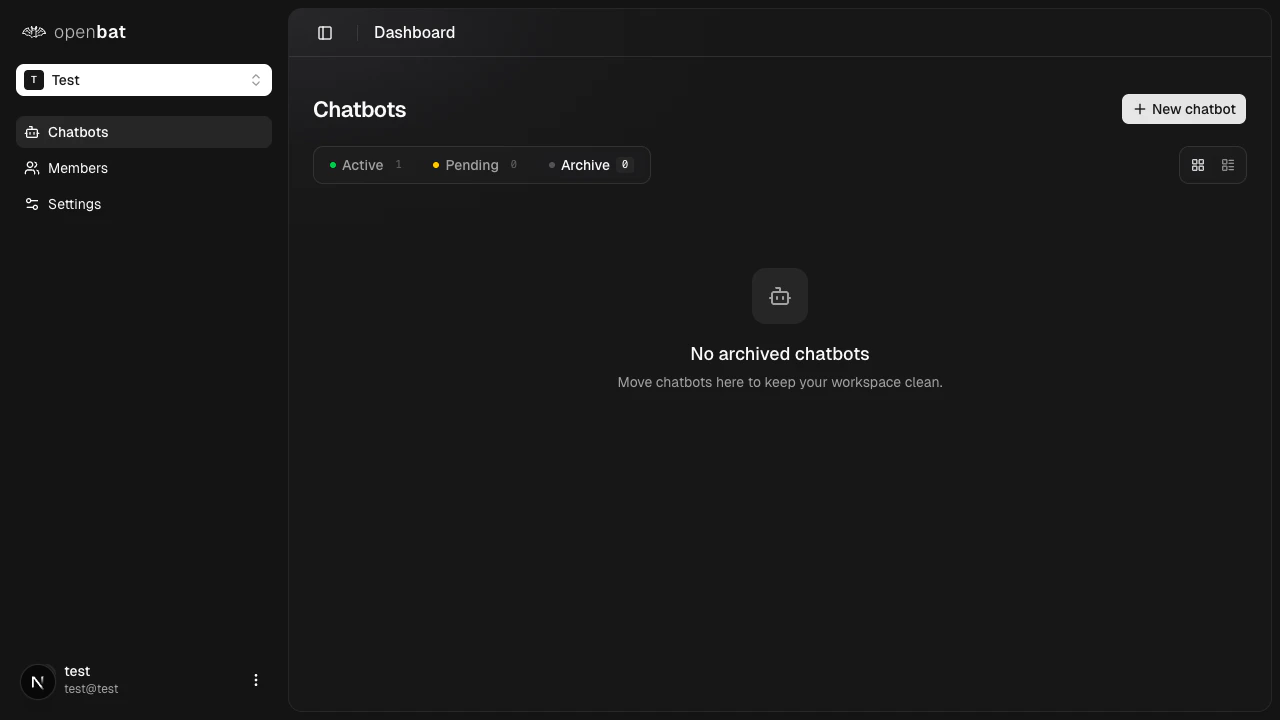Expand workspace selector with up-down chevrons
Screen dimensions: 1280x720
[256, 80]
